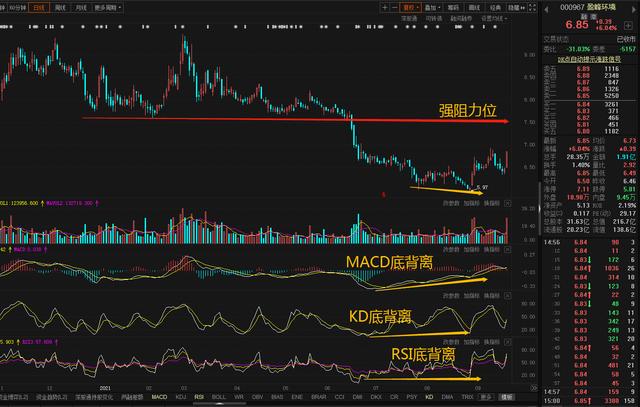
Task: Zoom in chart with plus icon
Action: click(384, 7)
